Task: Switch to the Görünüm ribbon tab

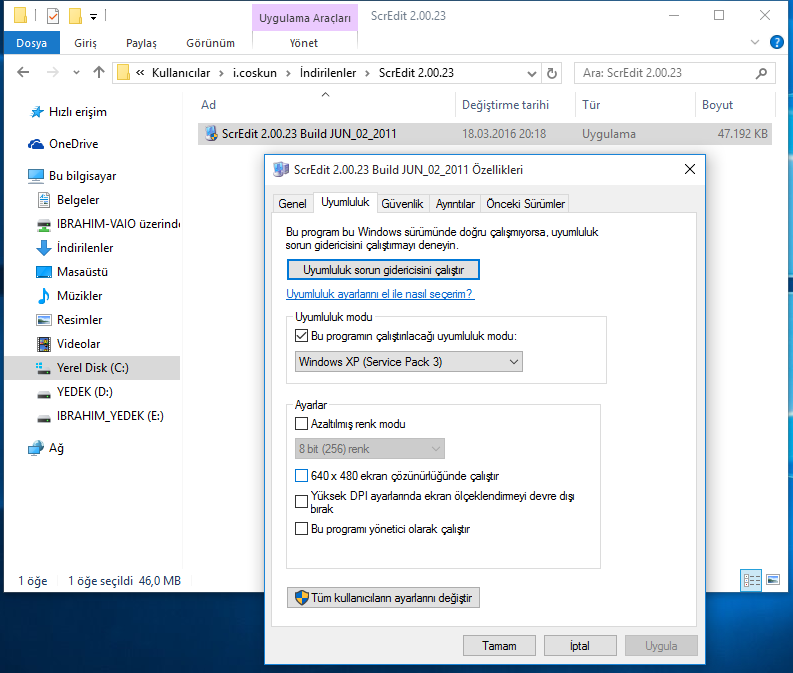Action: (x=210, y=43)
